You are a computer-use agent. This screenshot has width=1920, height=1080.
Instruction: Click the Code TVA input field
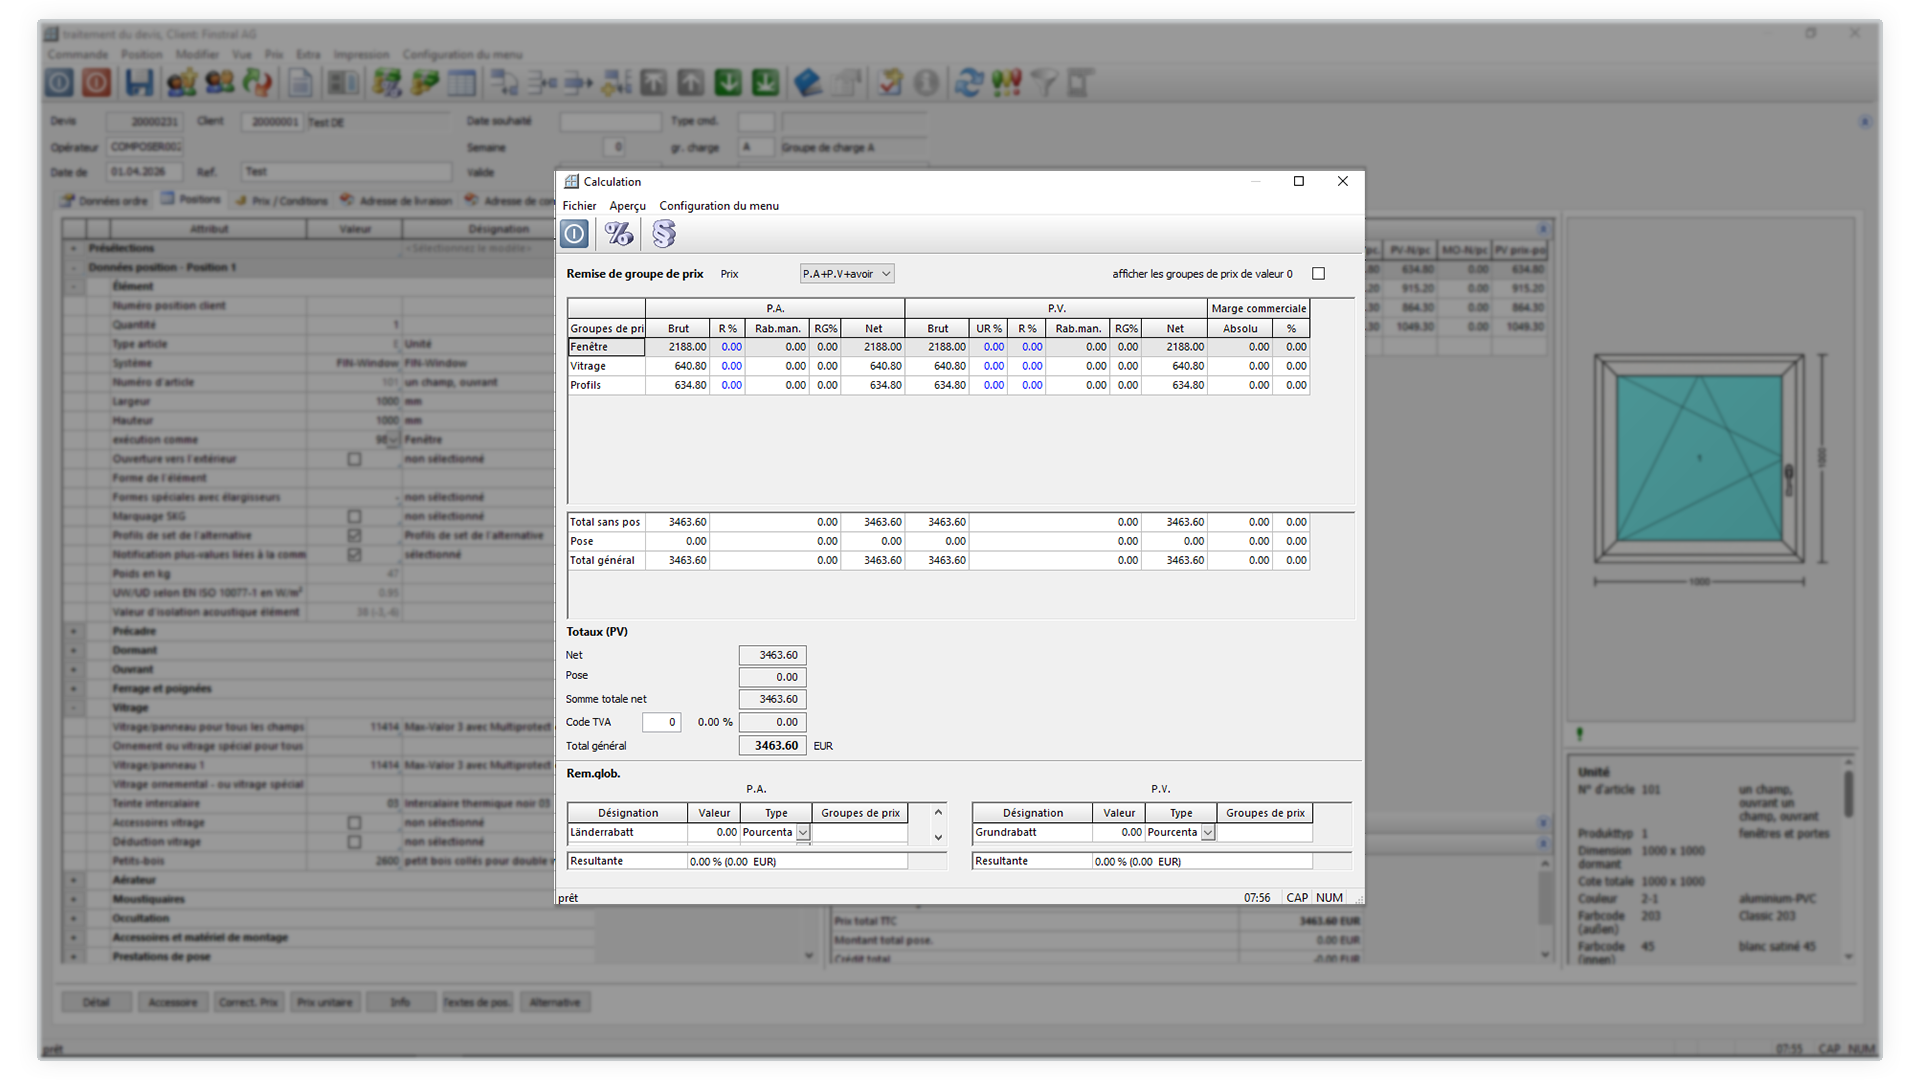[661, 722]
